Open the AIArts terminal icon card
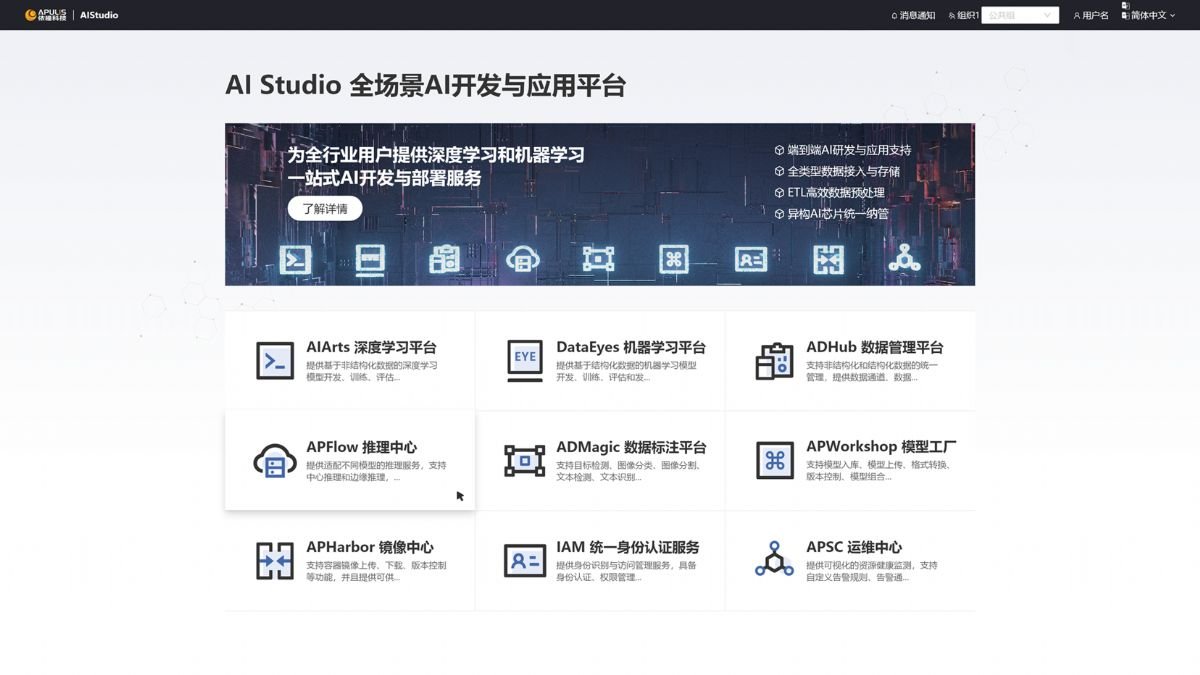This screenshot has height=675, width=1200. point(275,360)
